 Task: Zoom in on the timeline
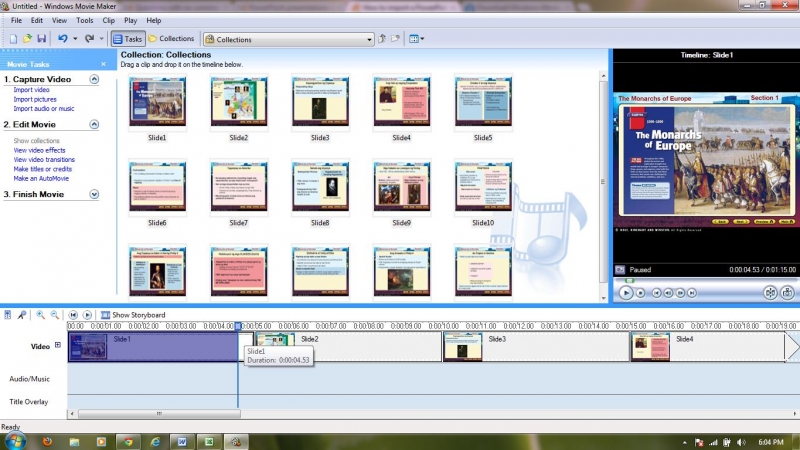click(40, 315)
